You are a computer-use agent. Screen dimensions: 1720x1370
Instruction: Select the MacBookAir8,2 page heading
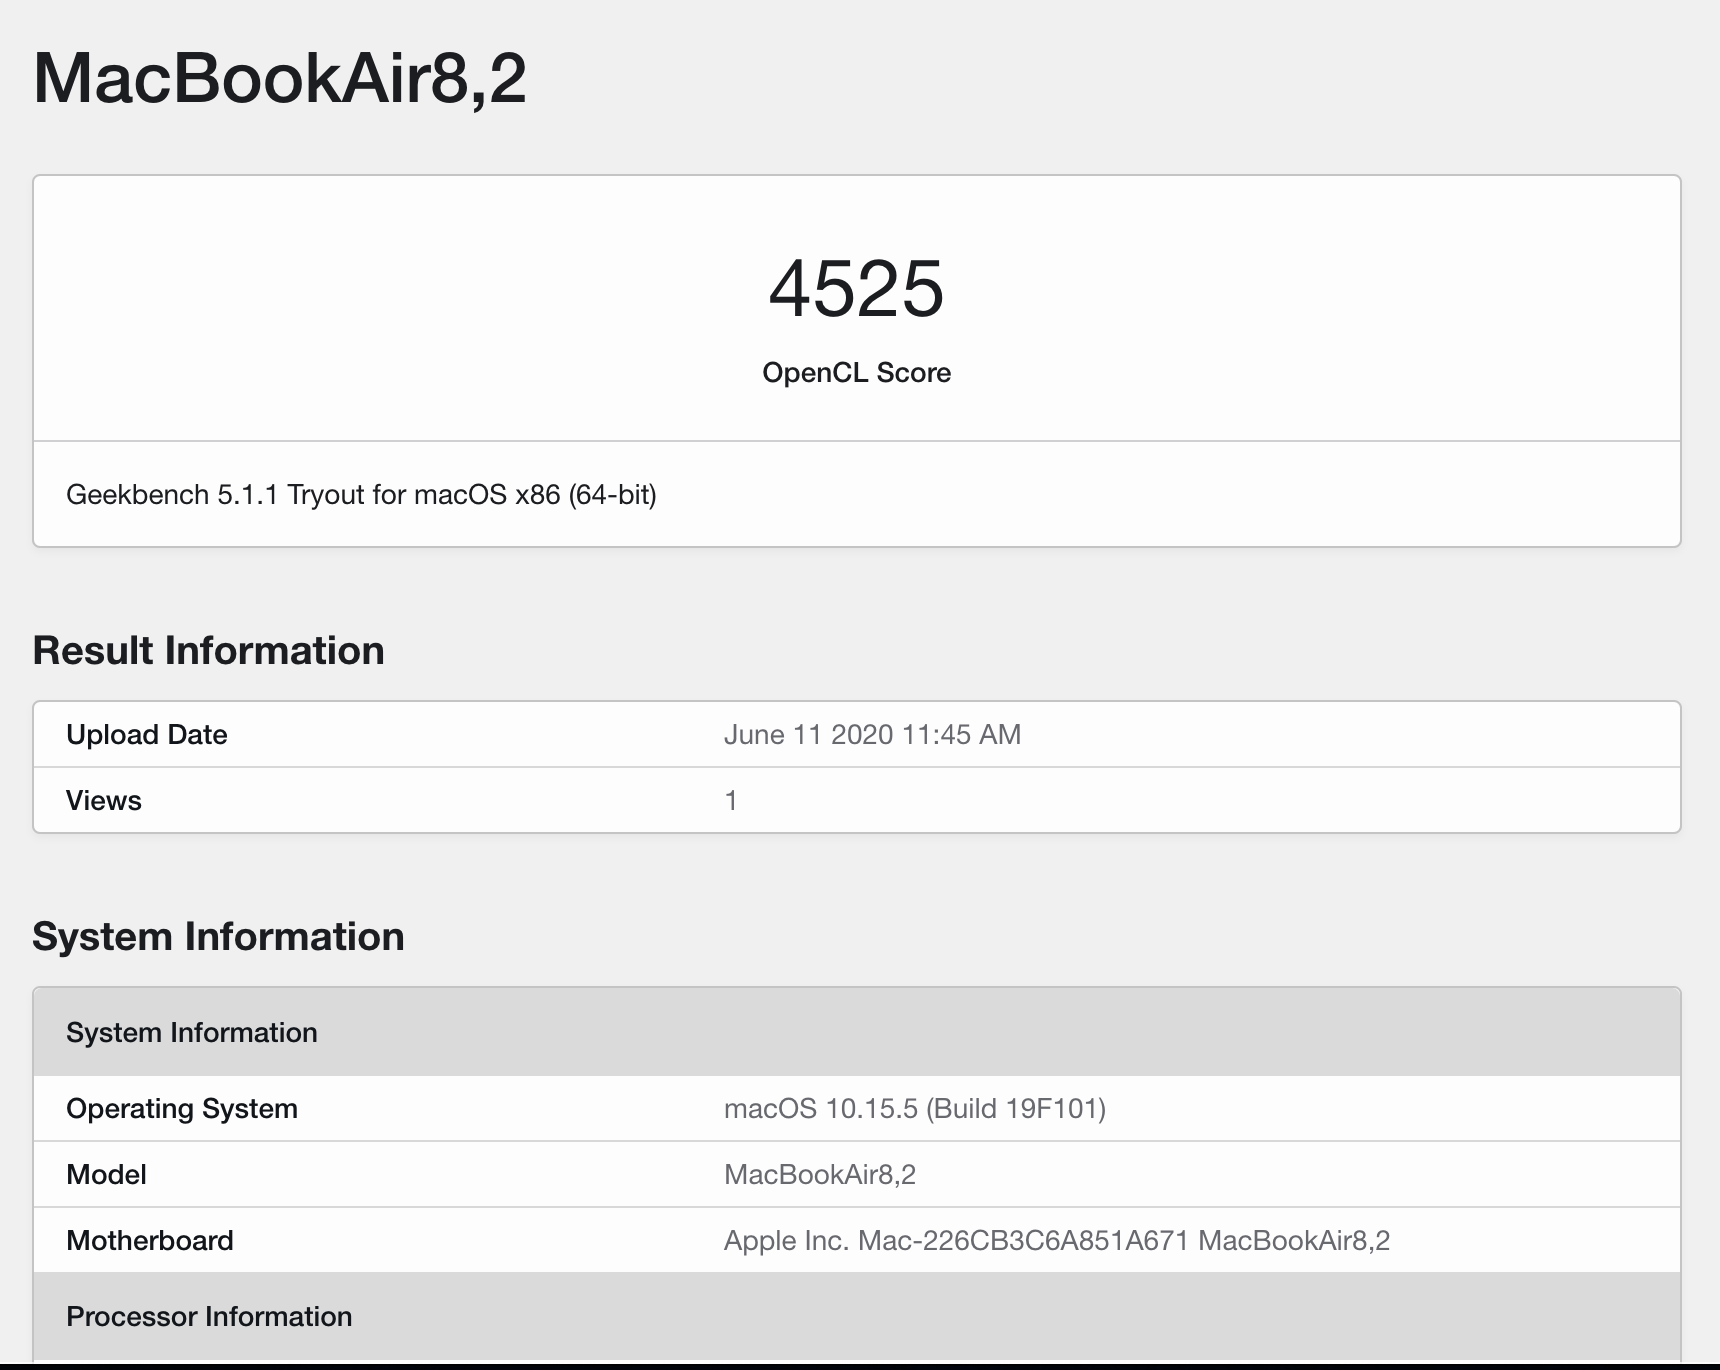[280, 78]
